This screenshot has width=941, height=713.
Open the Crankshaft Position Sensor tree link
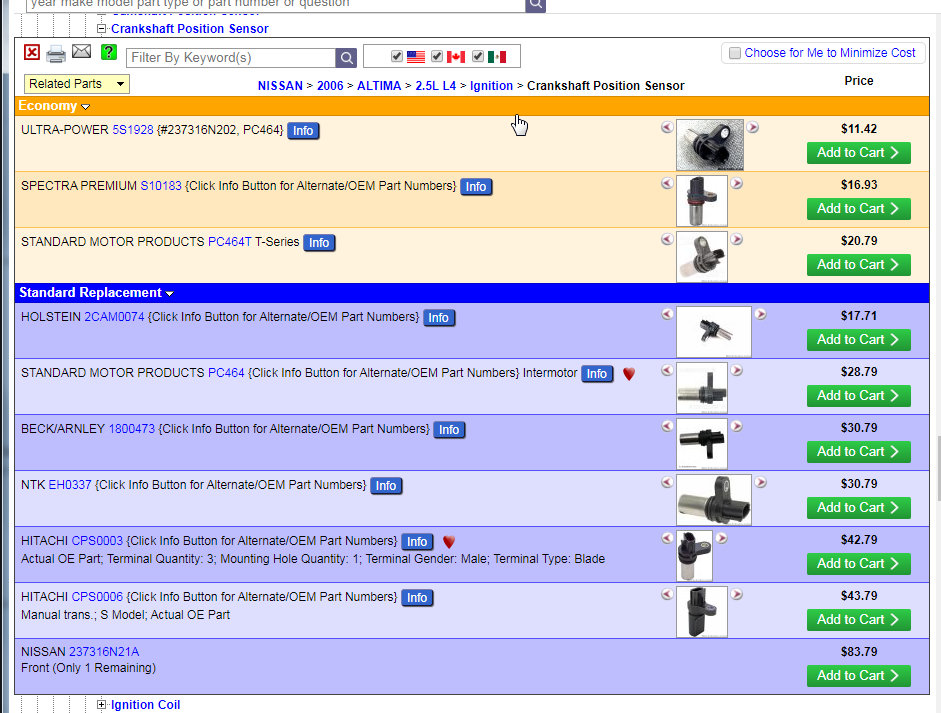point(190,29)
